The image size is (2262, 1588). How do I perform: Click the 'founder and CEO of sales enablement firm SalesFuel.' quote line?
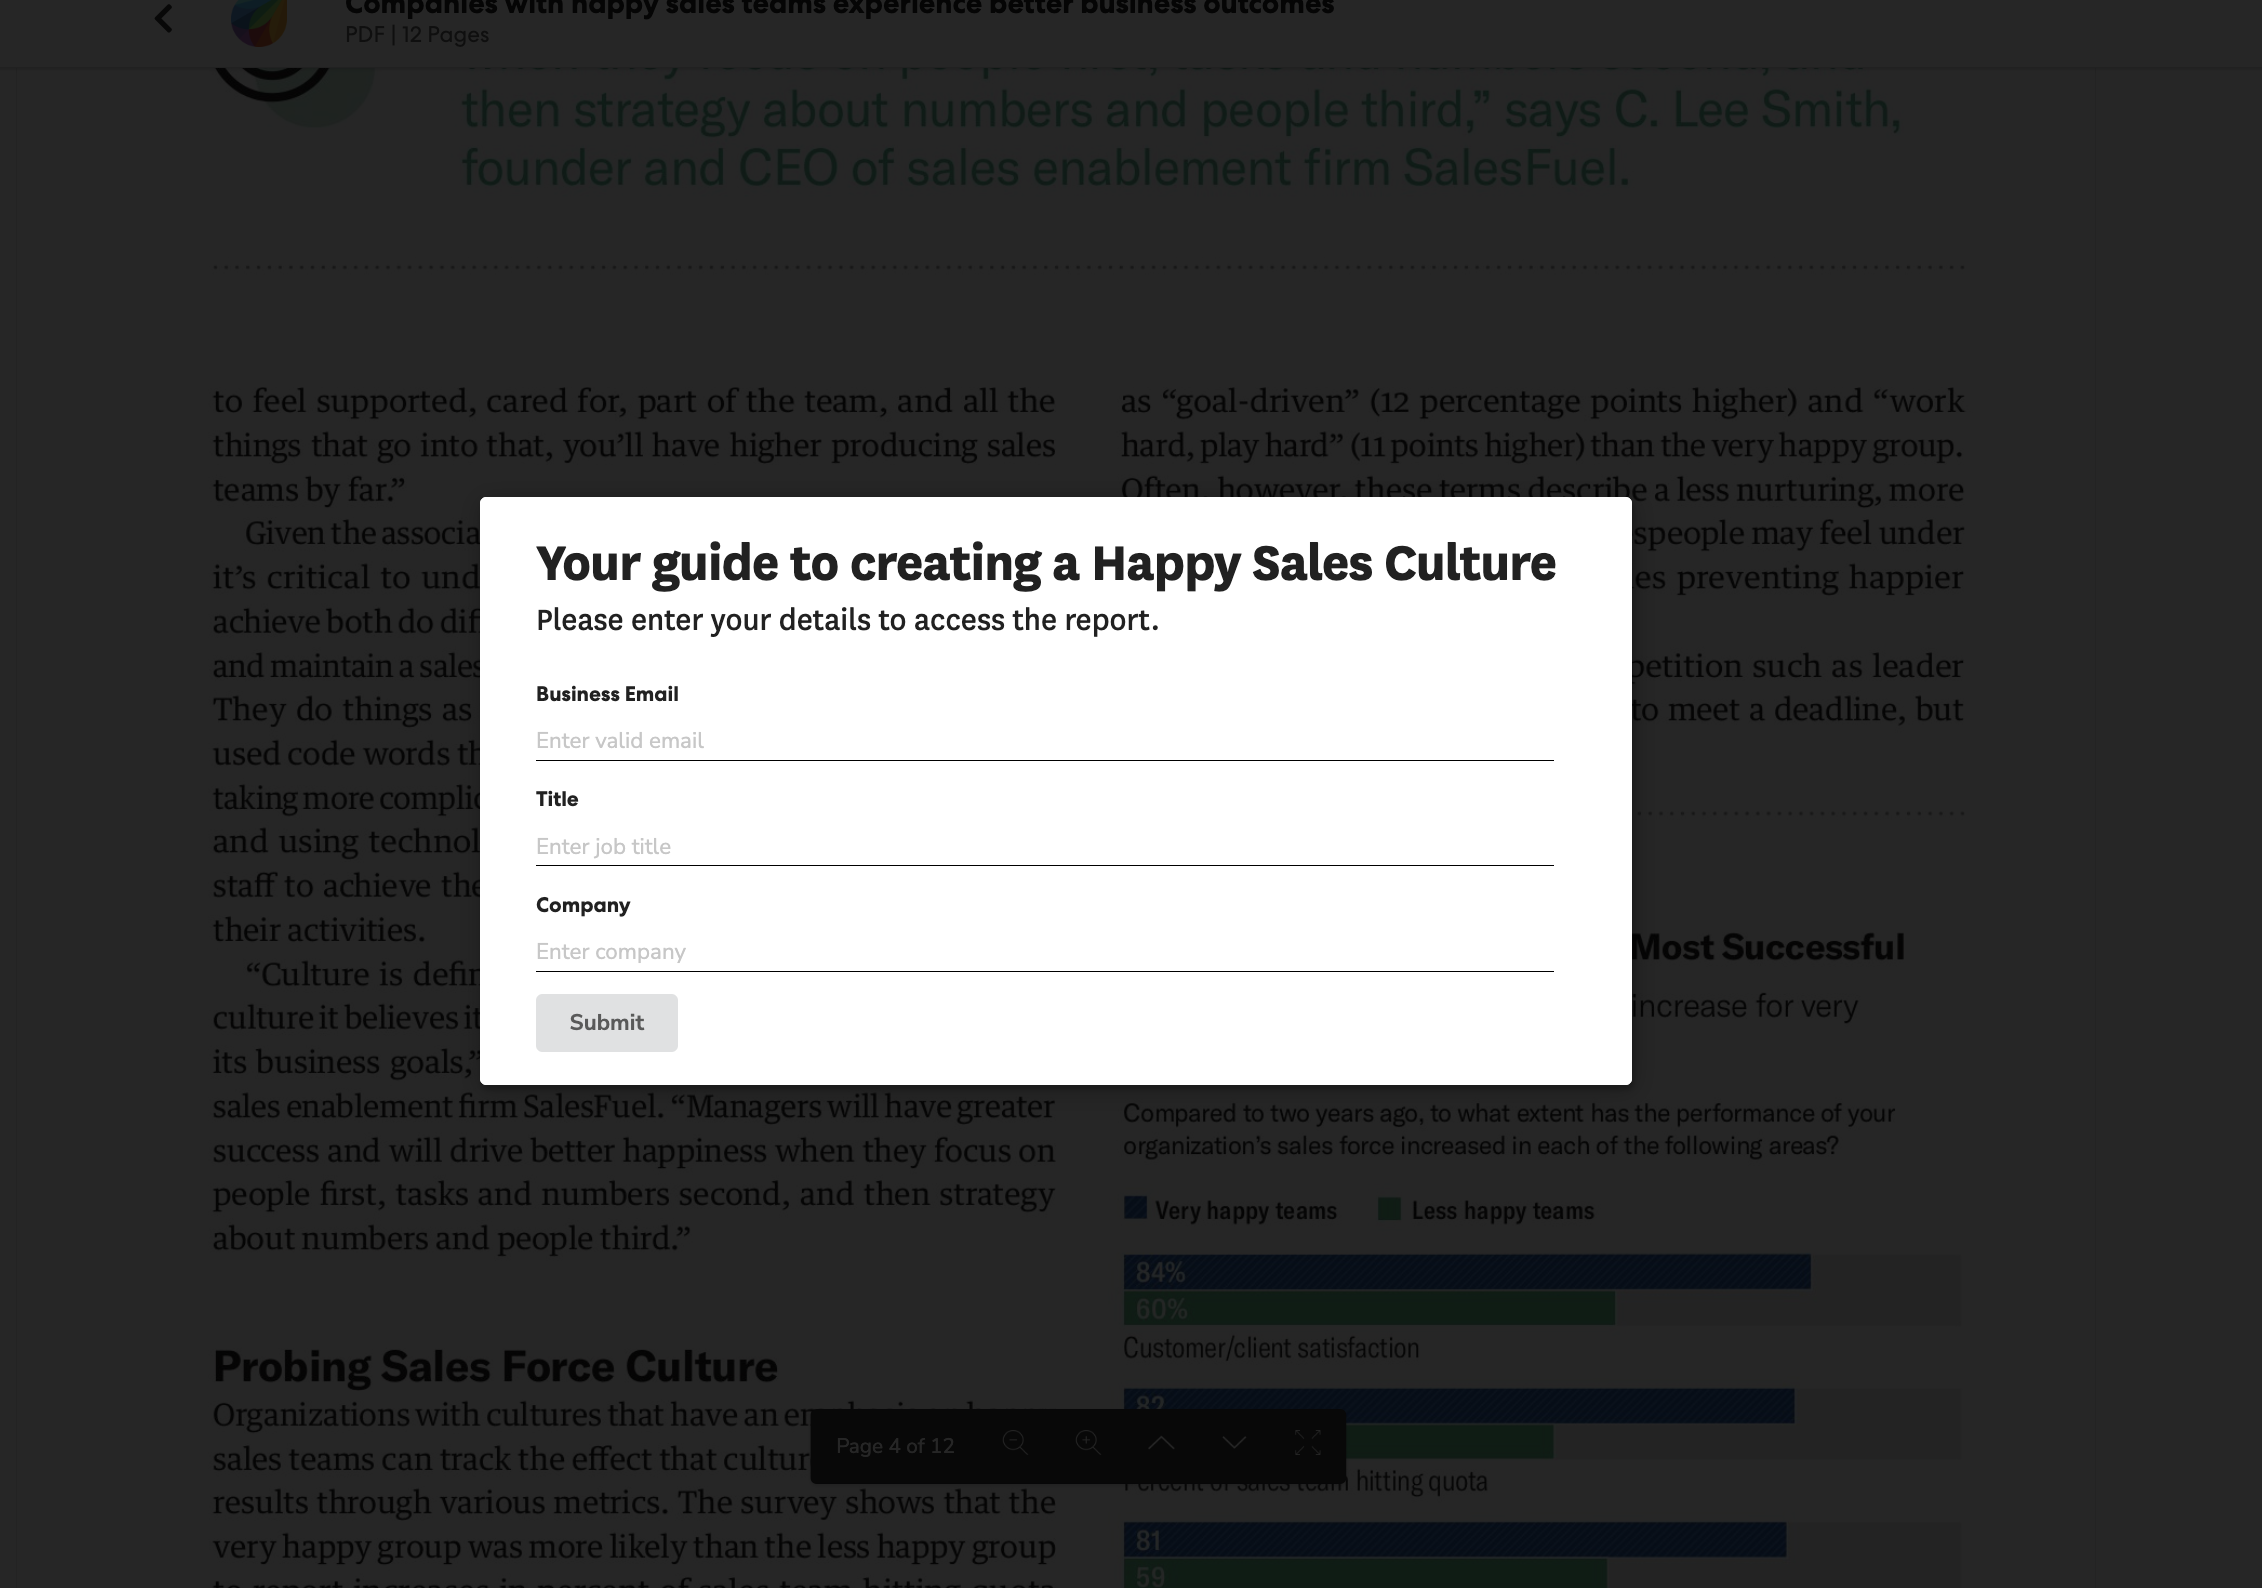point(1046,168)
